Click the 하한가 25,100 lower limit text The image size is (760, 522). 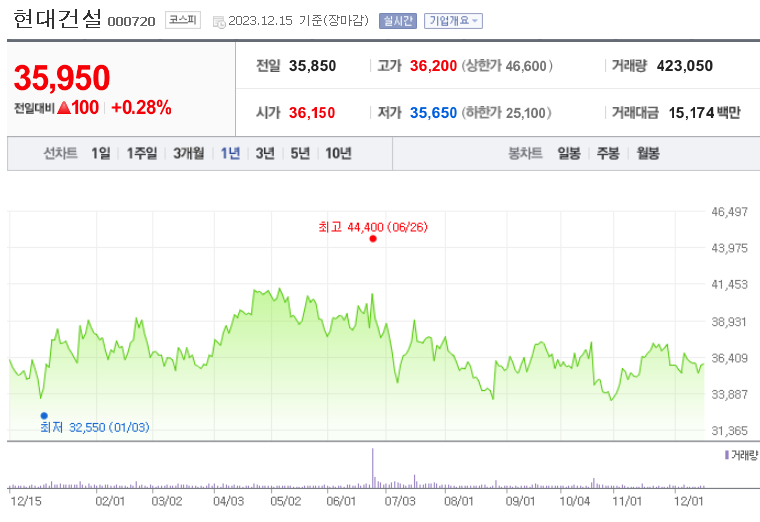tap(507, 113)
